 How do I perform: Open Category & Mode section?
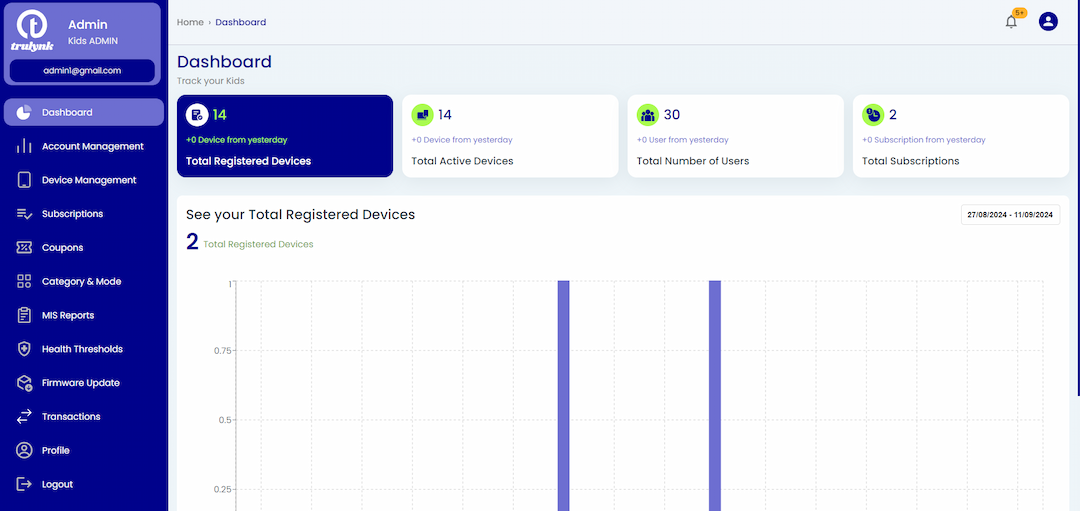tap(83, 281)
